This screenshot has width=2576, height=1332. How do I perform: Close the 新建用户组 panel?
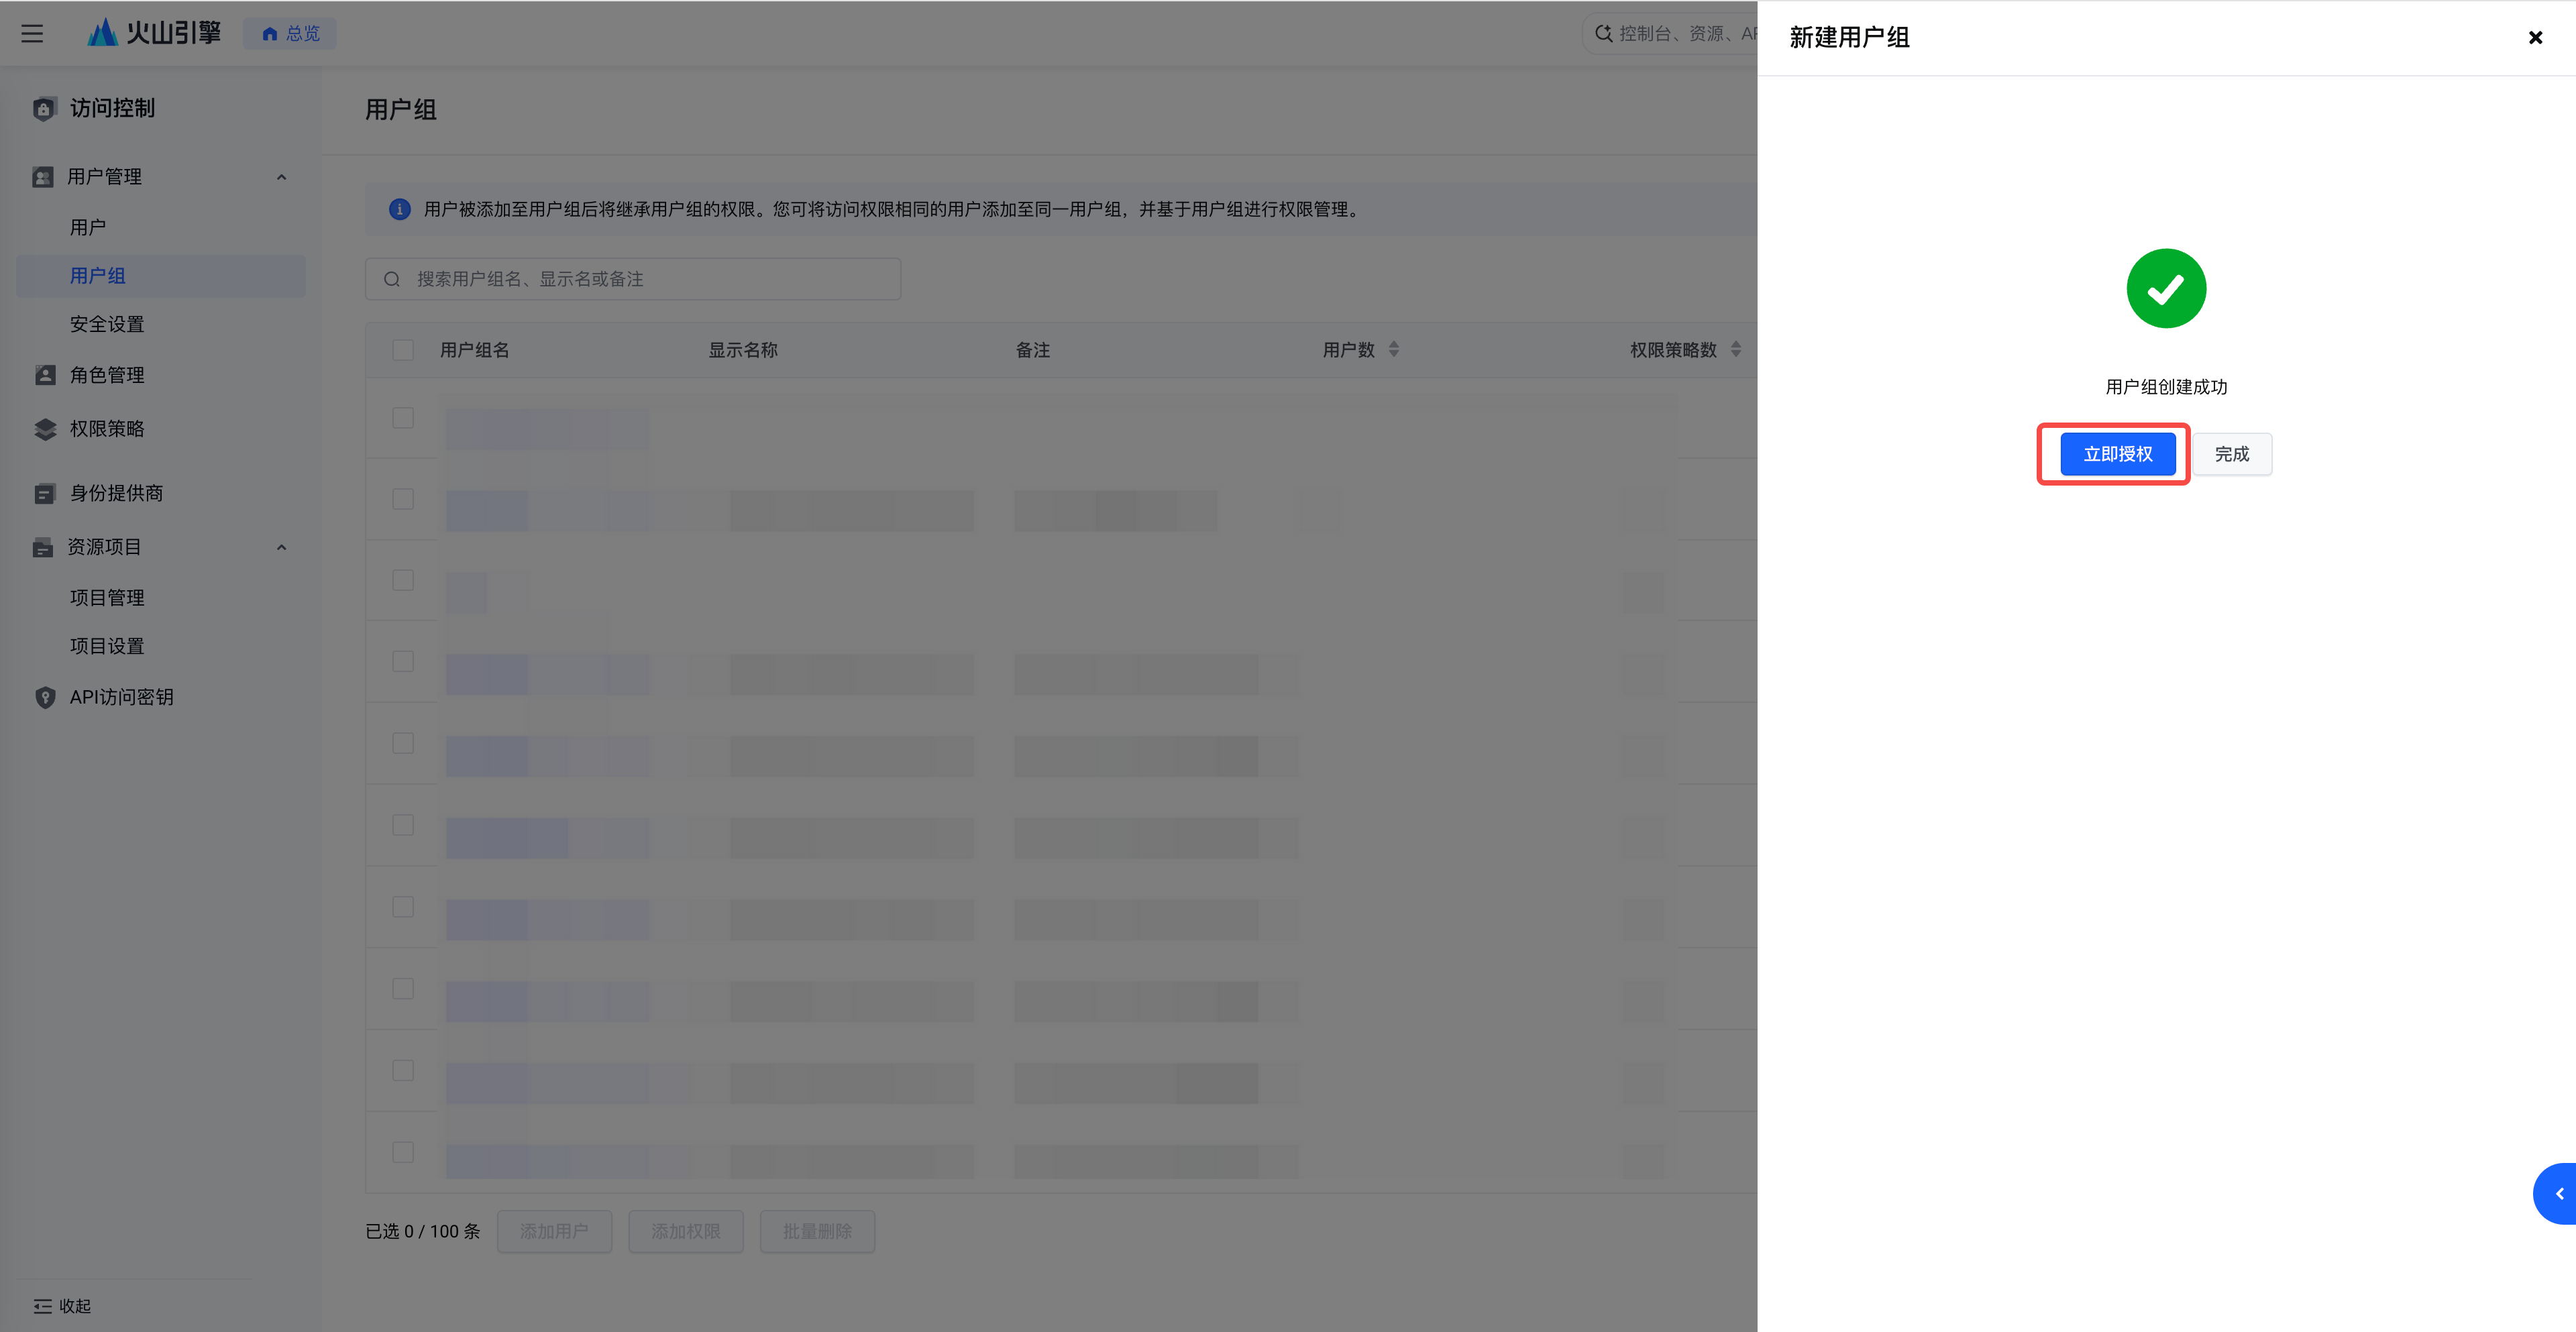click(x=2535, y=38)
